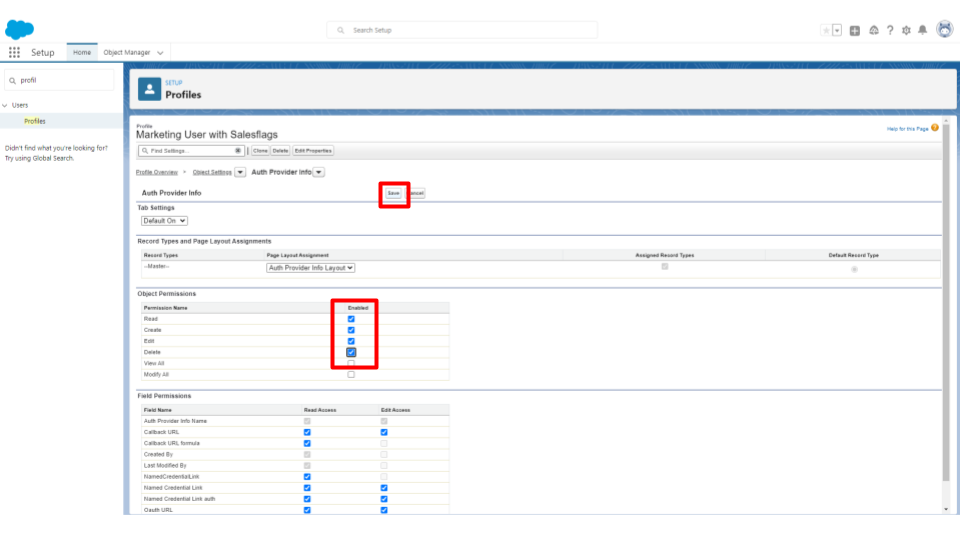Click the page vertical scrollbar
This screenshot has height=540, width=960.
[x=946, y=304]
